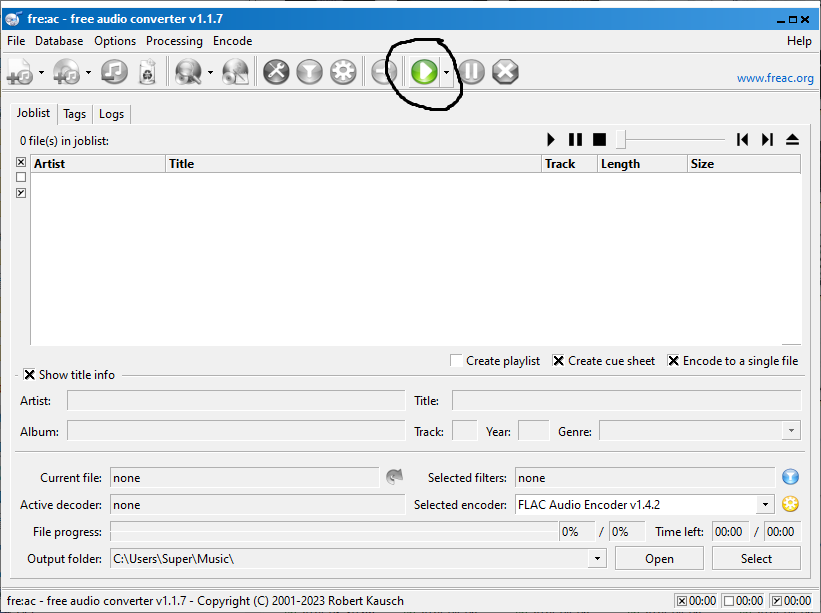821x613 pixels.
Task: Sort the joblist by the Size column
Action: pos(744,164)
